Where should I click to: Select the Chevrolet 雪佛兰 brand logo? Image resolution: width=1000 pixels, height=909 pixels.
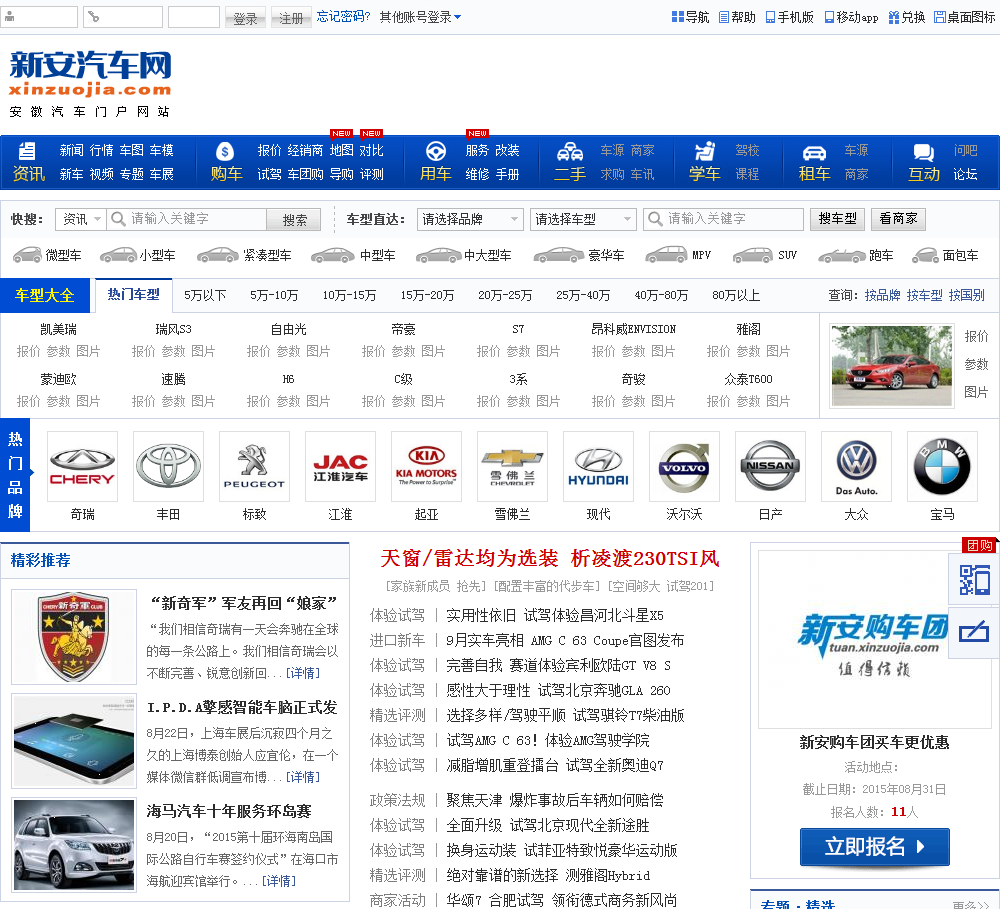coord(513,466)
